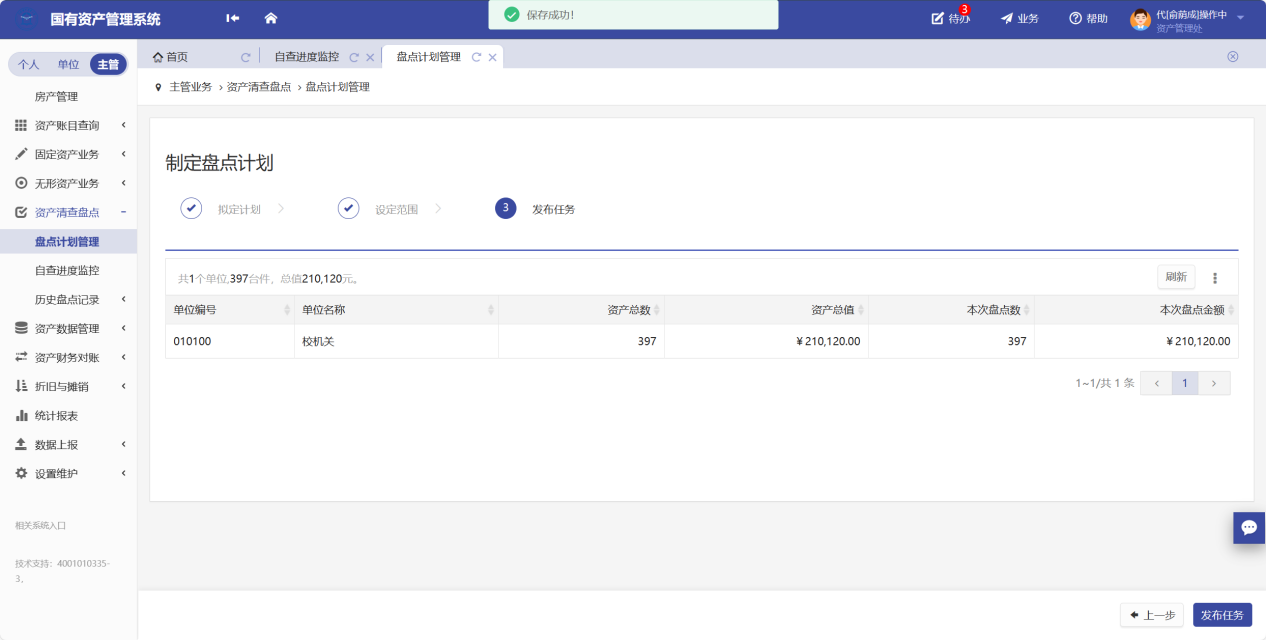Click the 上一步 button
The height and width of the screenshot is (640, 1266).
click(x=1152, y=615)
